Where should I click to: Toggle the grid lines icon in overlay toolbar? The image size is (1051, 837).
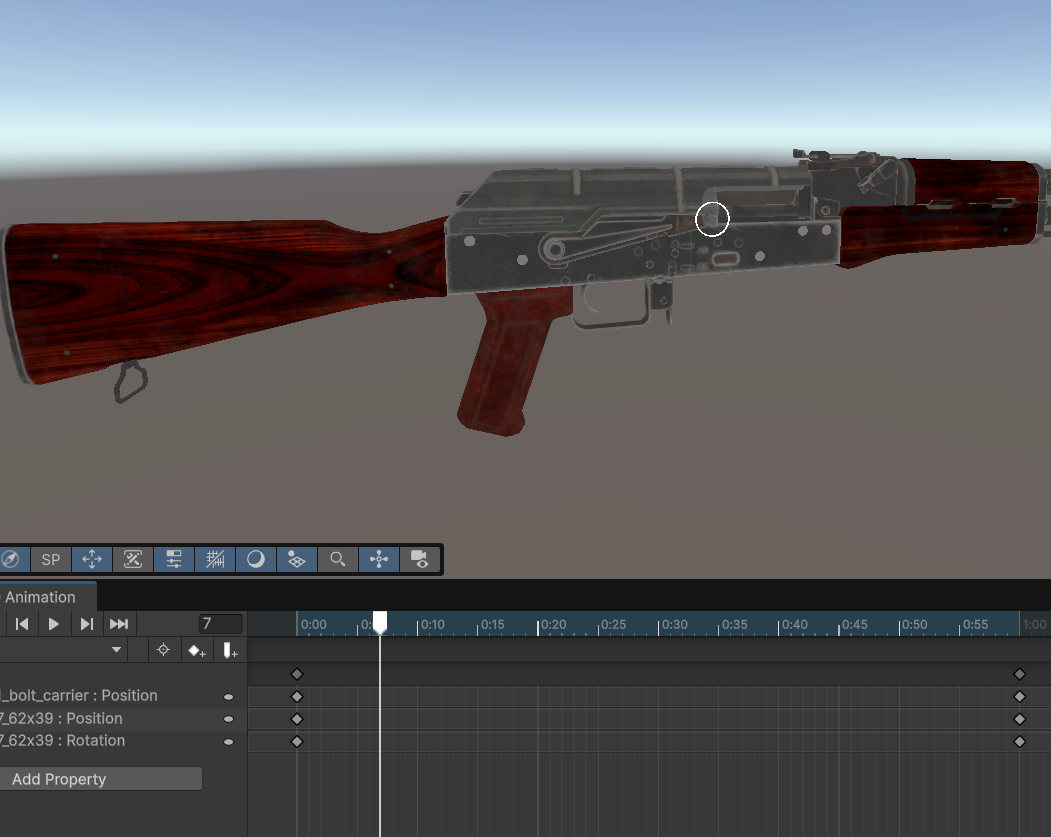(215, 559)
